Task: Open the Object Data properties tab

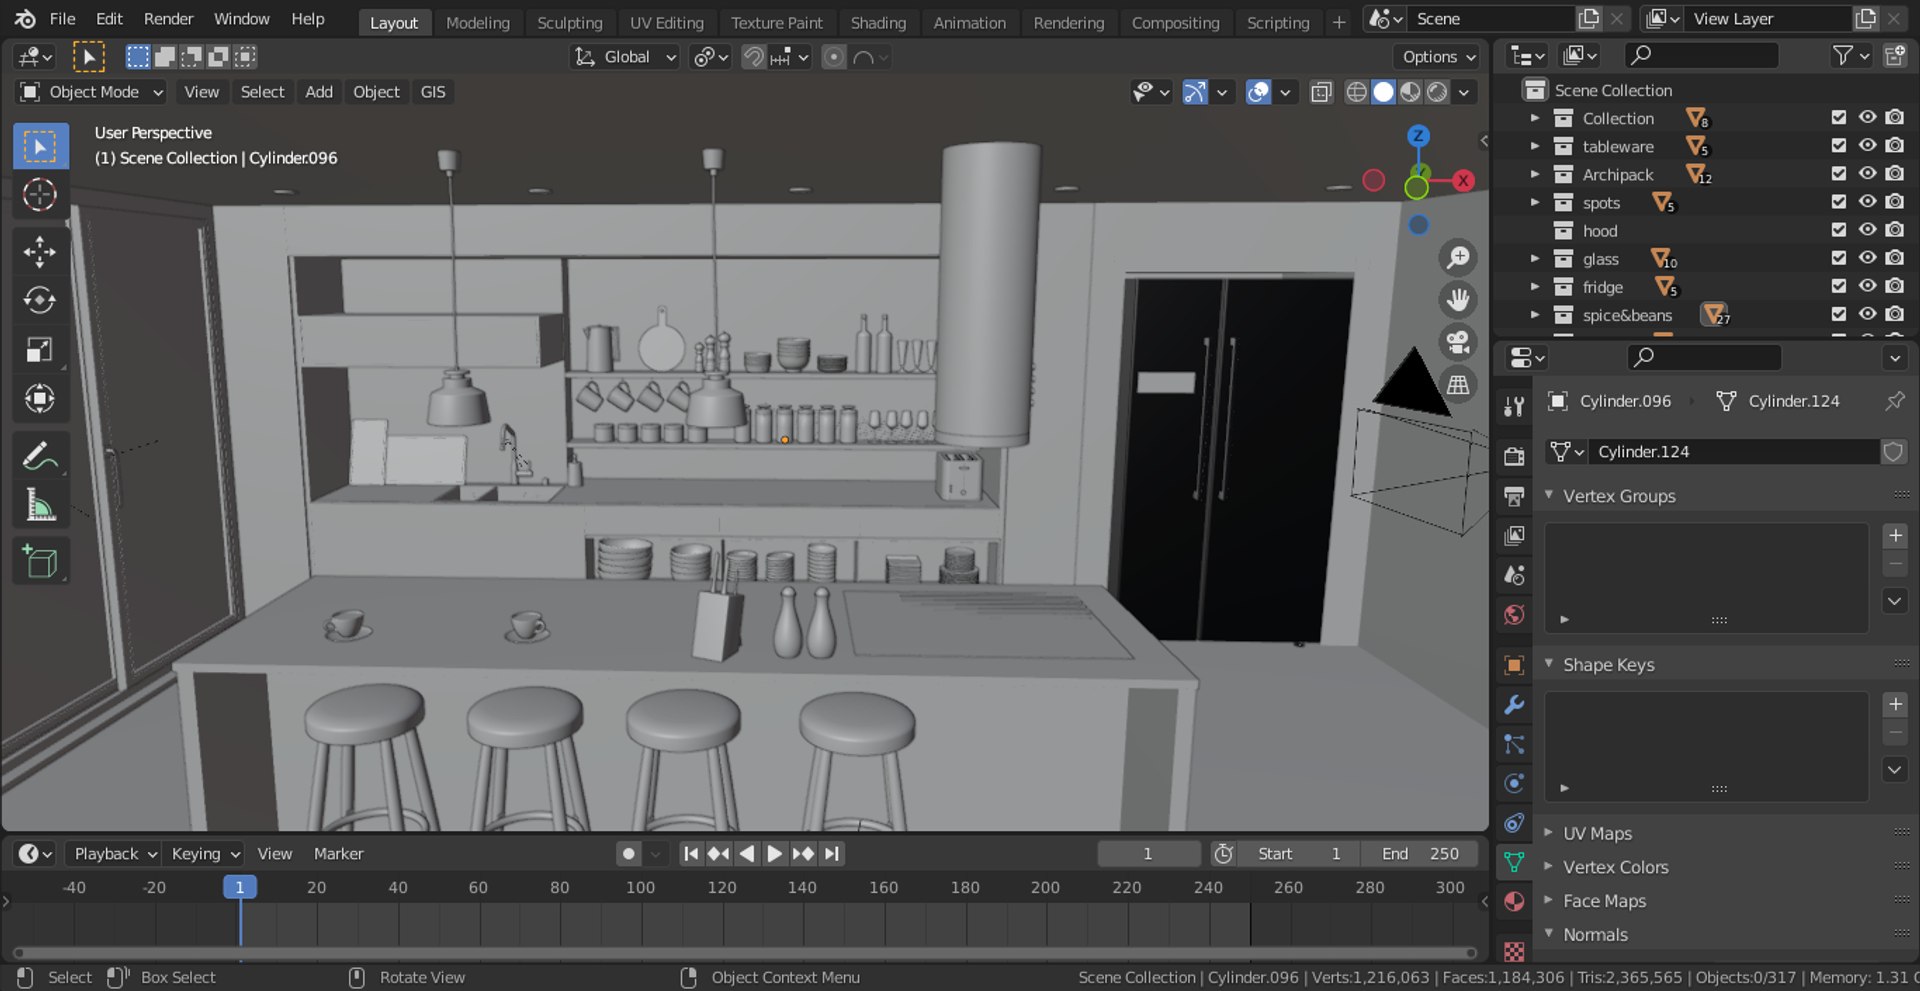Action: (x=1514, y=861)
